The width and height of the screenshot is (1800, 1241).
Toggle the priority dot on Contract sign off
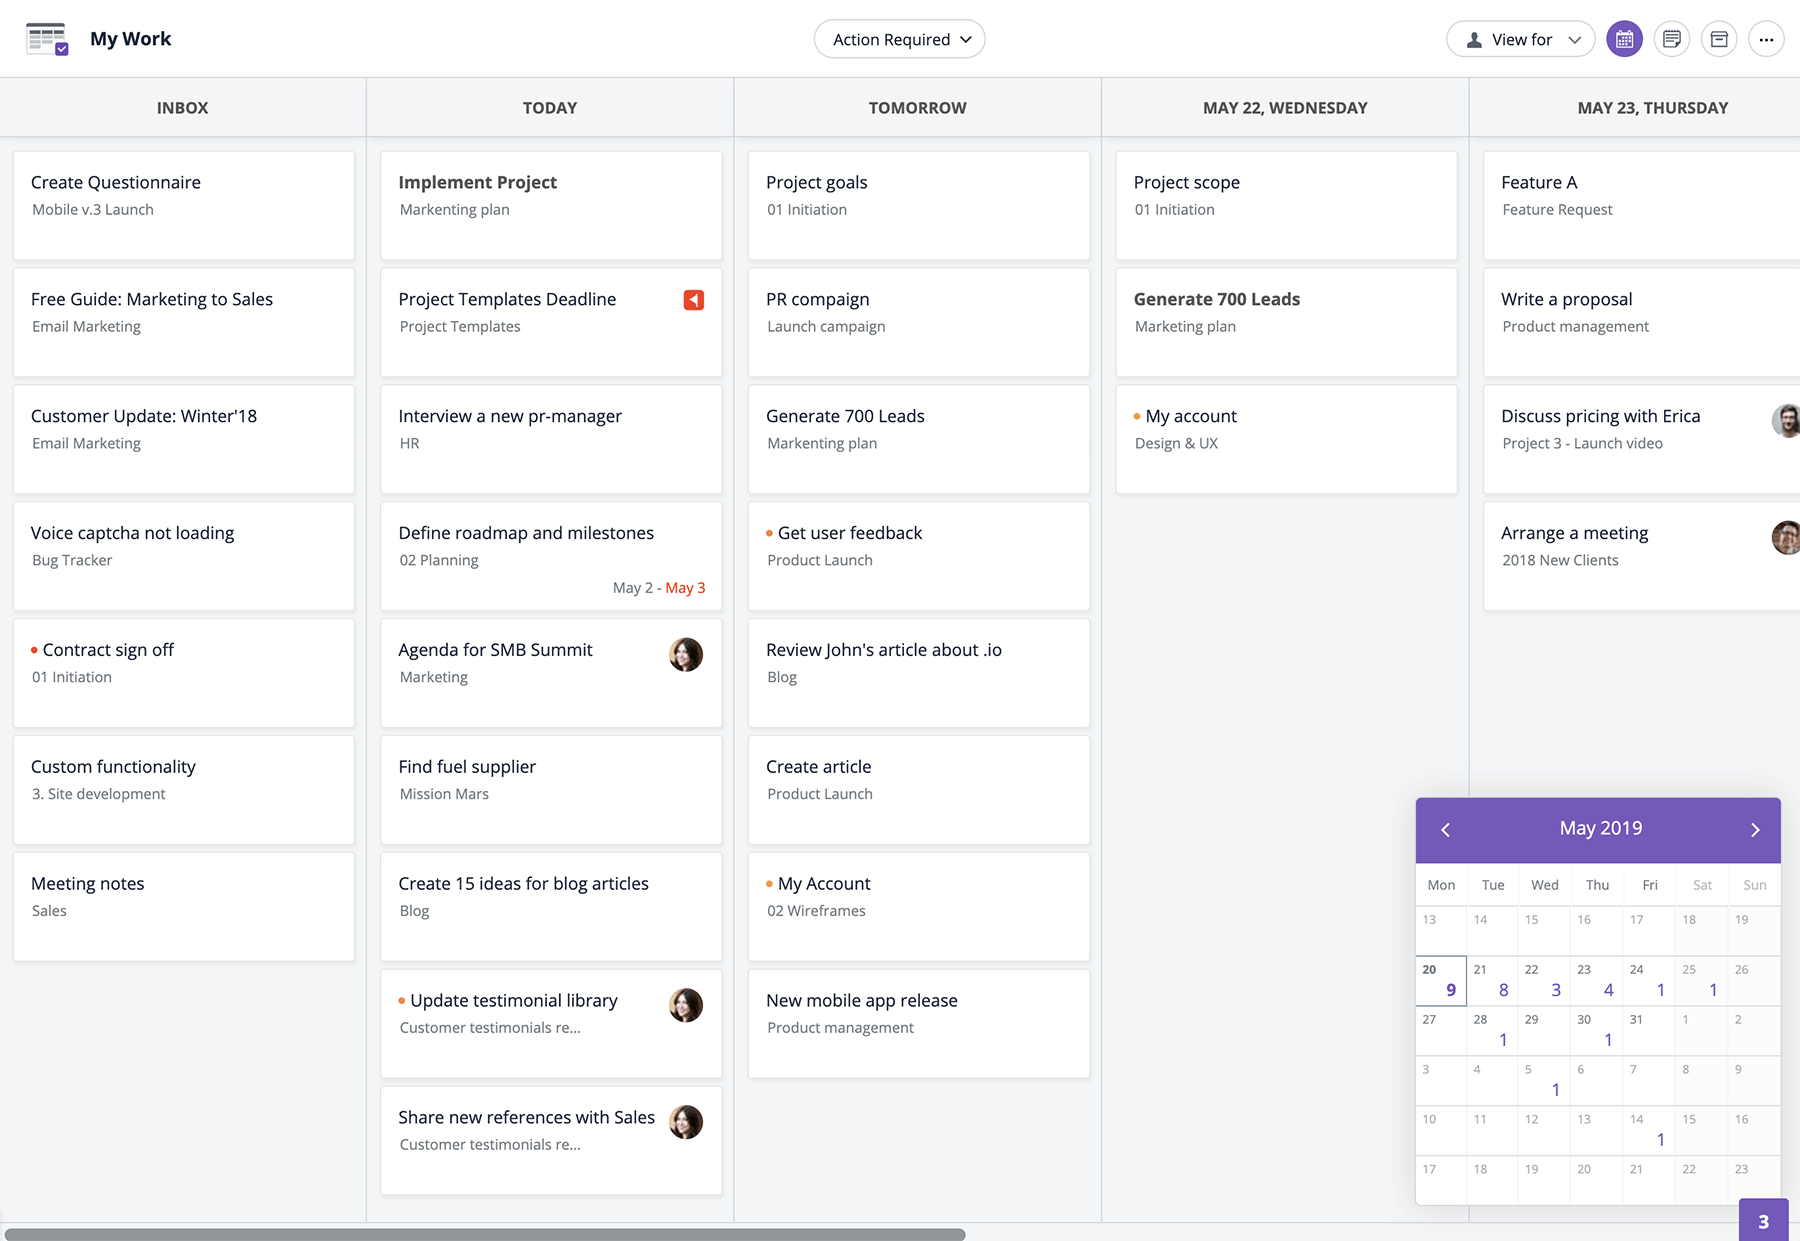click(x=37, y=650)
